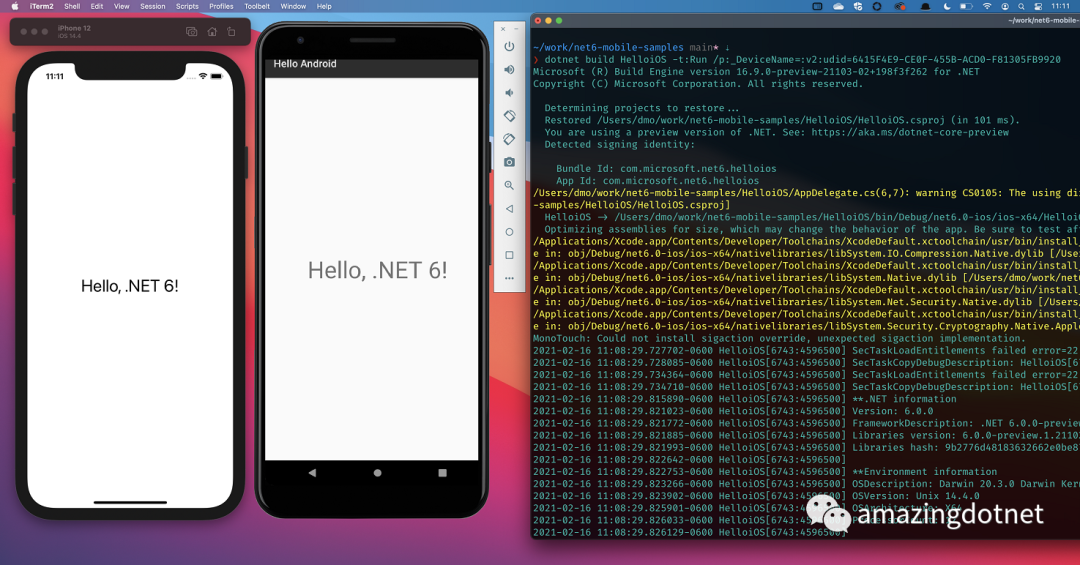The image size is (1080, 565).
Task: Minimize the Android emulator toolbar
Action: point(516,29)
